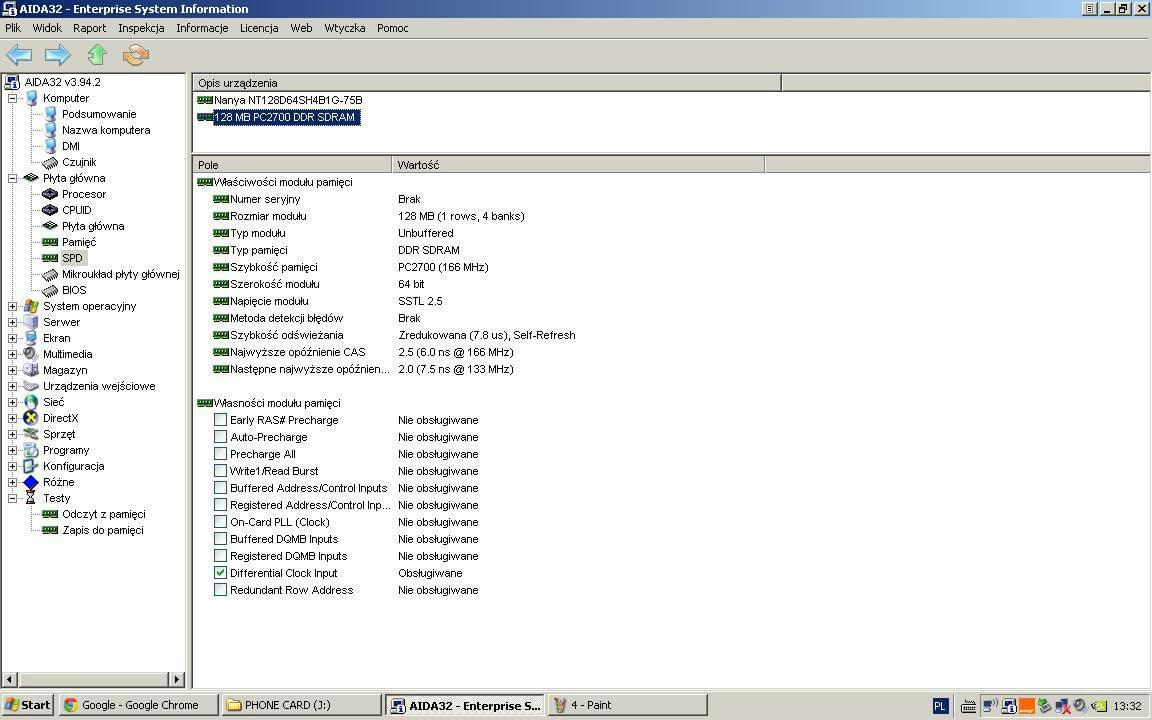Screen dimensions: 1152x720
Task: Click the System operacyjny Windows icon
Action: point(30,306)
